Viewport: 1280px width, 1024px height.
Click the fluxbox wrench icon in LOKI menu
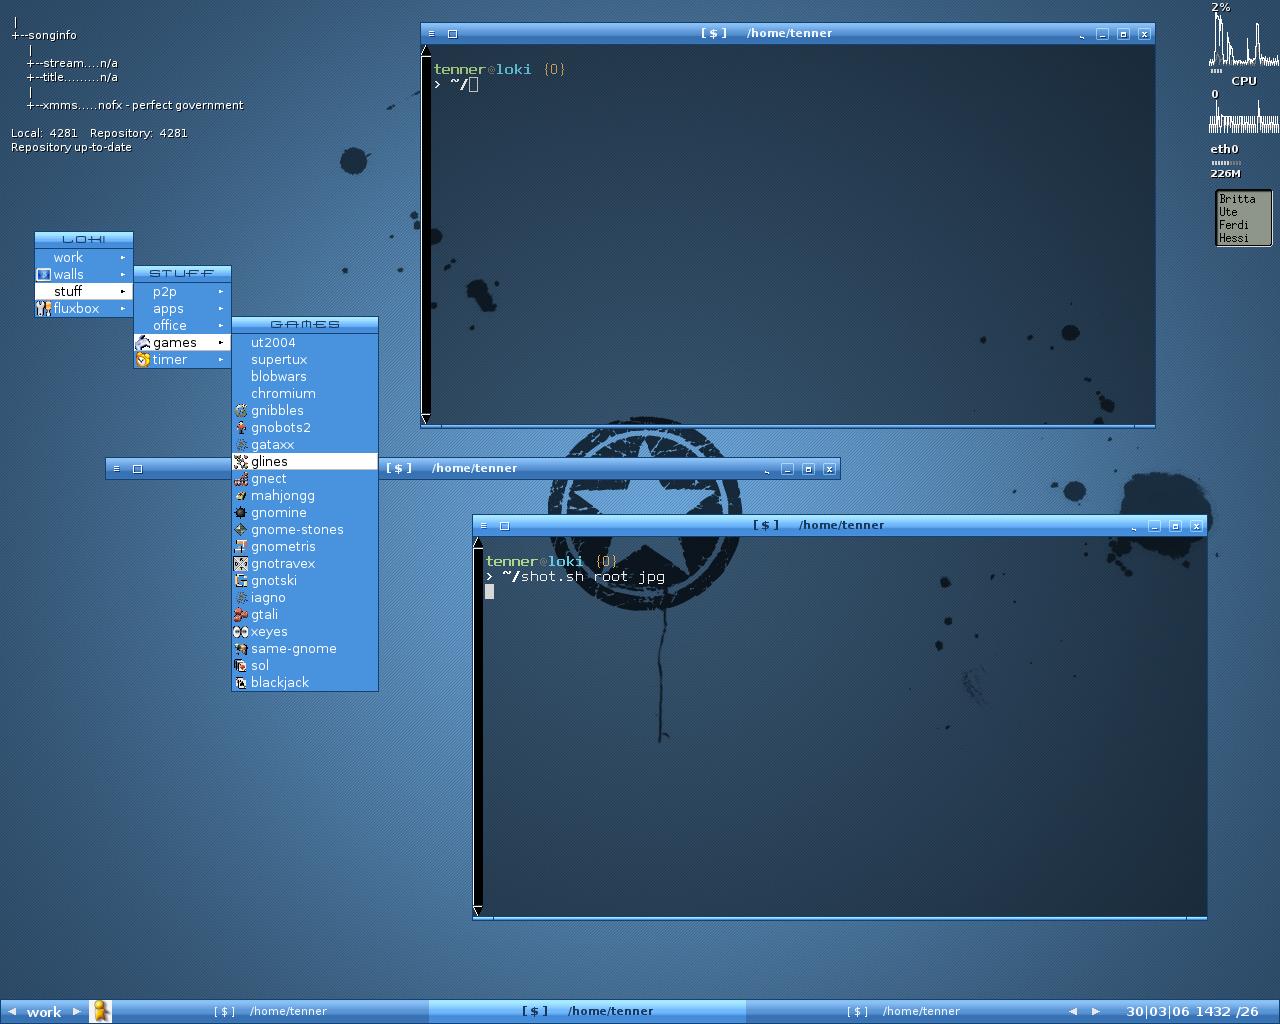coord(43,308)
